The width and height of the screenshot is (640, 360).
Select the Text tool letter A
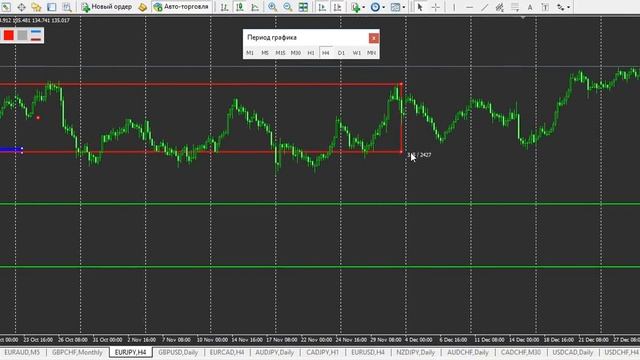[530, 7]
